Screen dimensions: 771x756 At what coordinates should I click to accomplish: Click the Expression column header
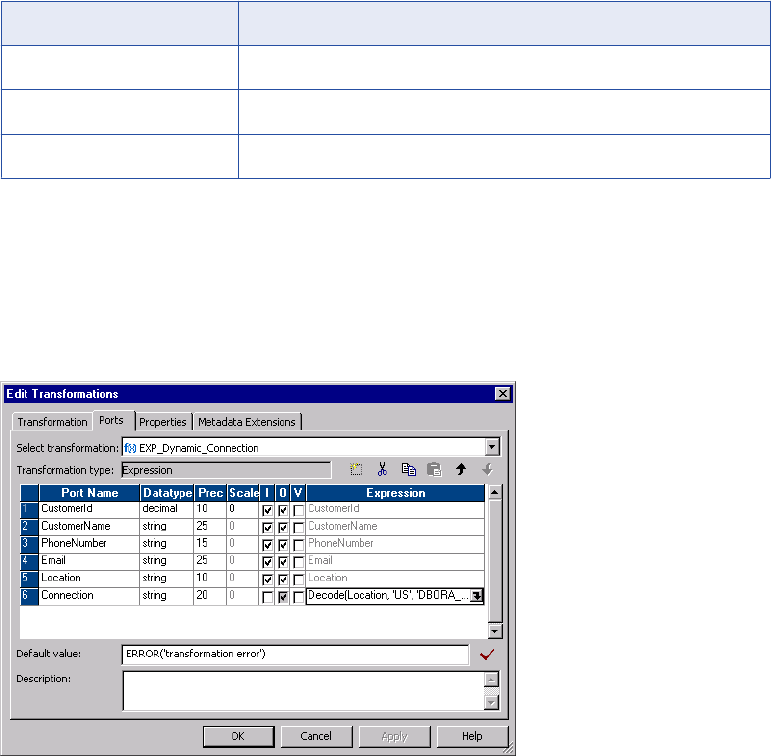click(x=395, y=493)
